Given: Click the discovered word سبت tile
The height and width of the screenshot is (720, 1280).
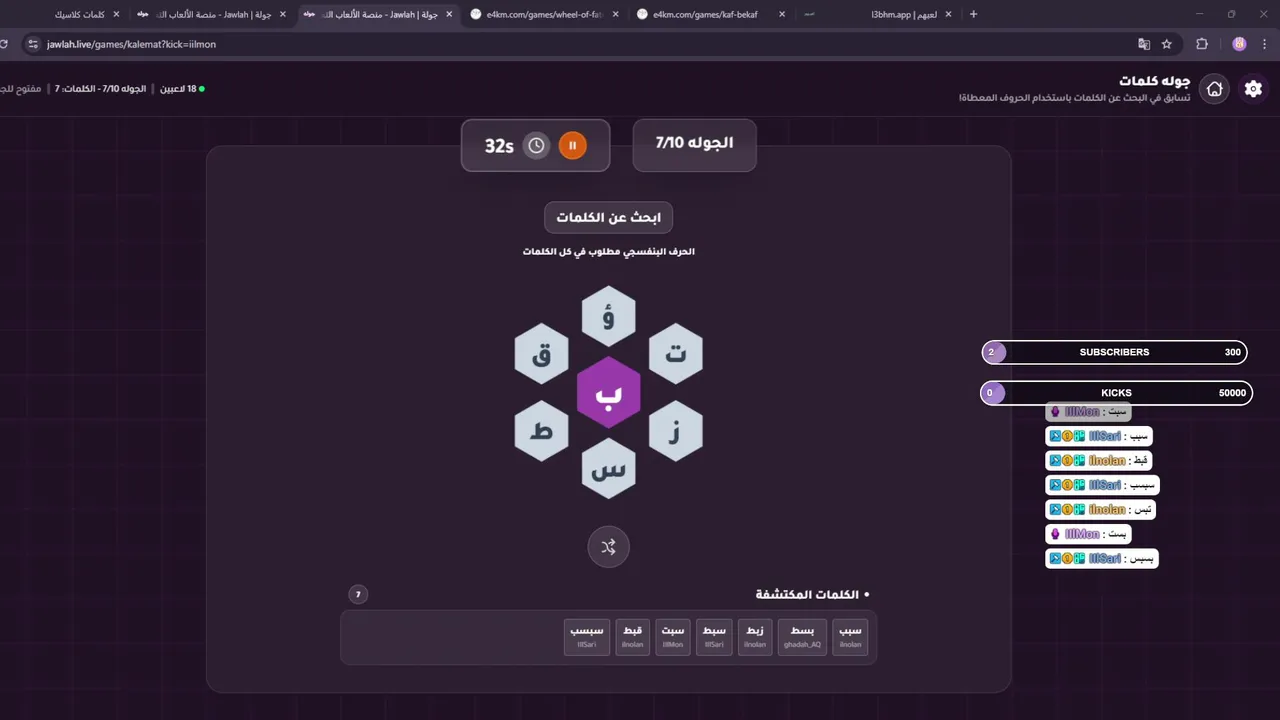Looking at the screenshot, I should (673, 637).
